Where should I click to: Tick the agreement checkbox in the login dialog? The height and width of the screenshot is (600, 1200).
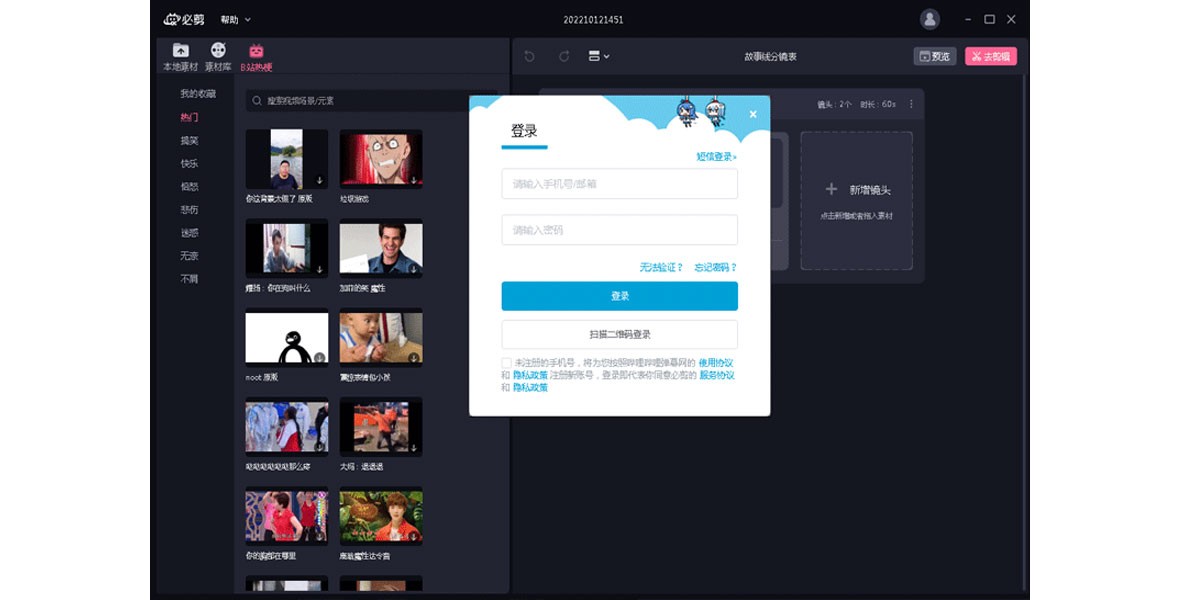click(x=506, y=362)
